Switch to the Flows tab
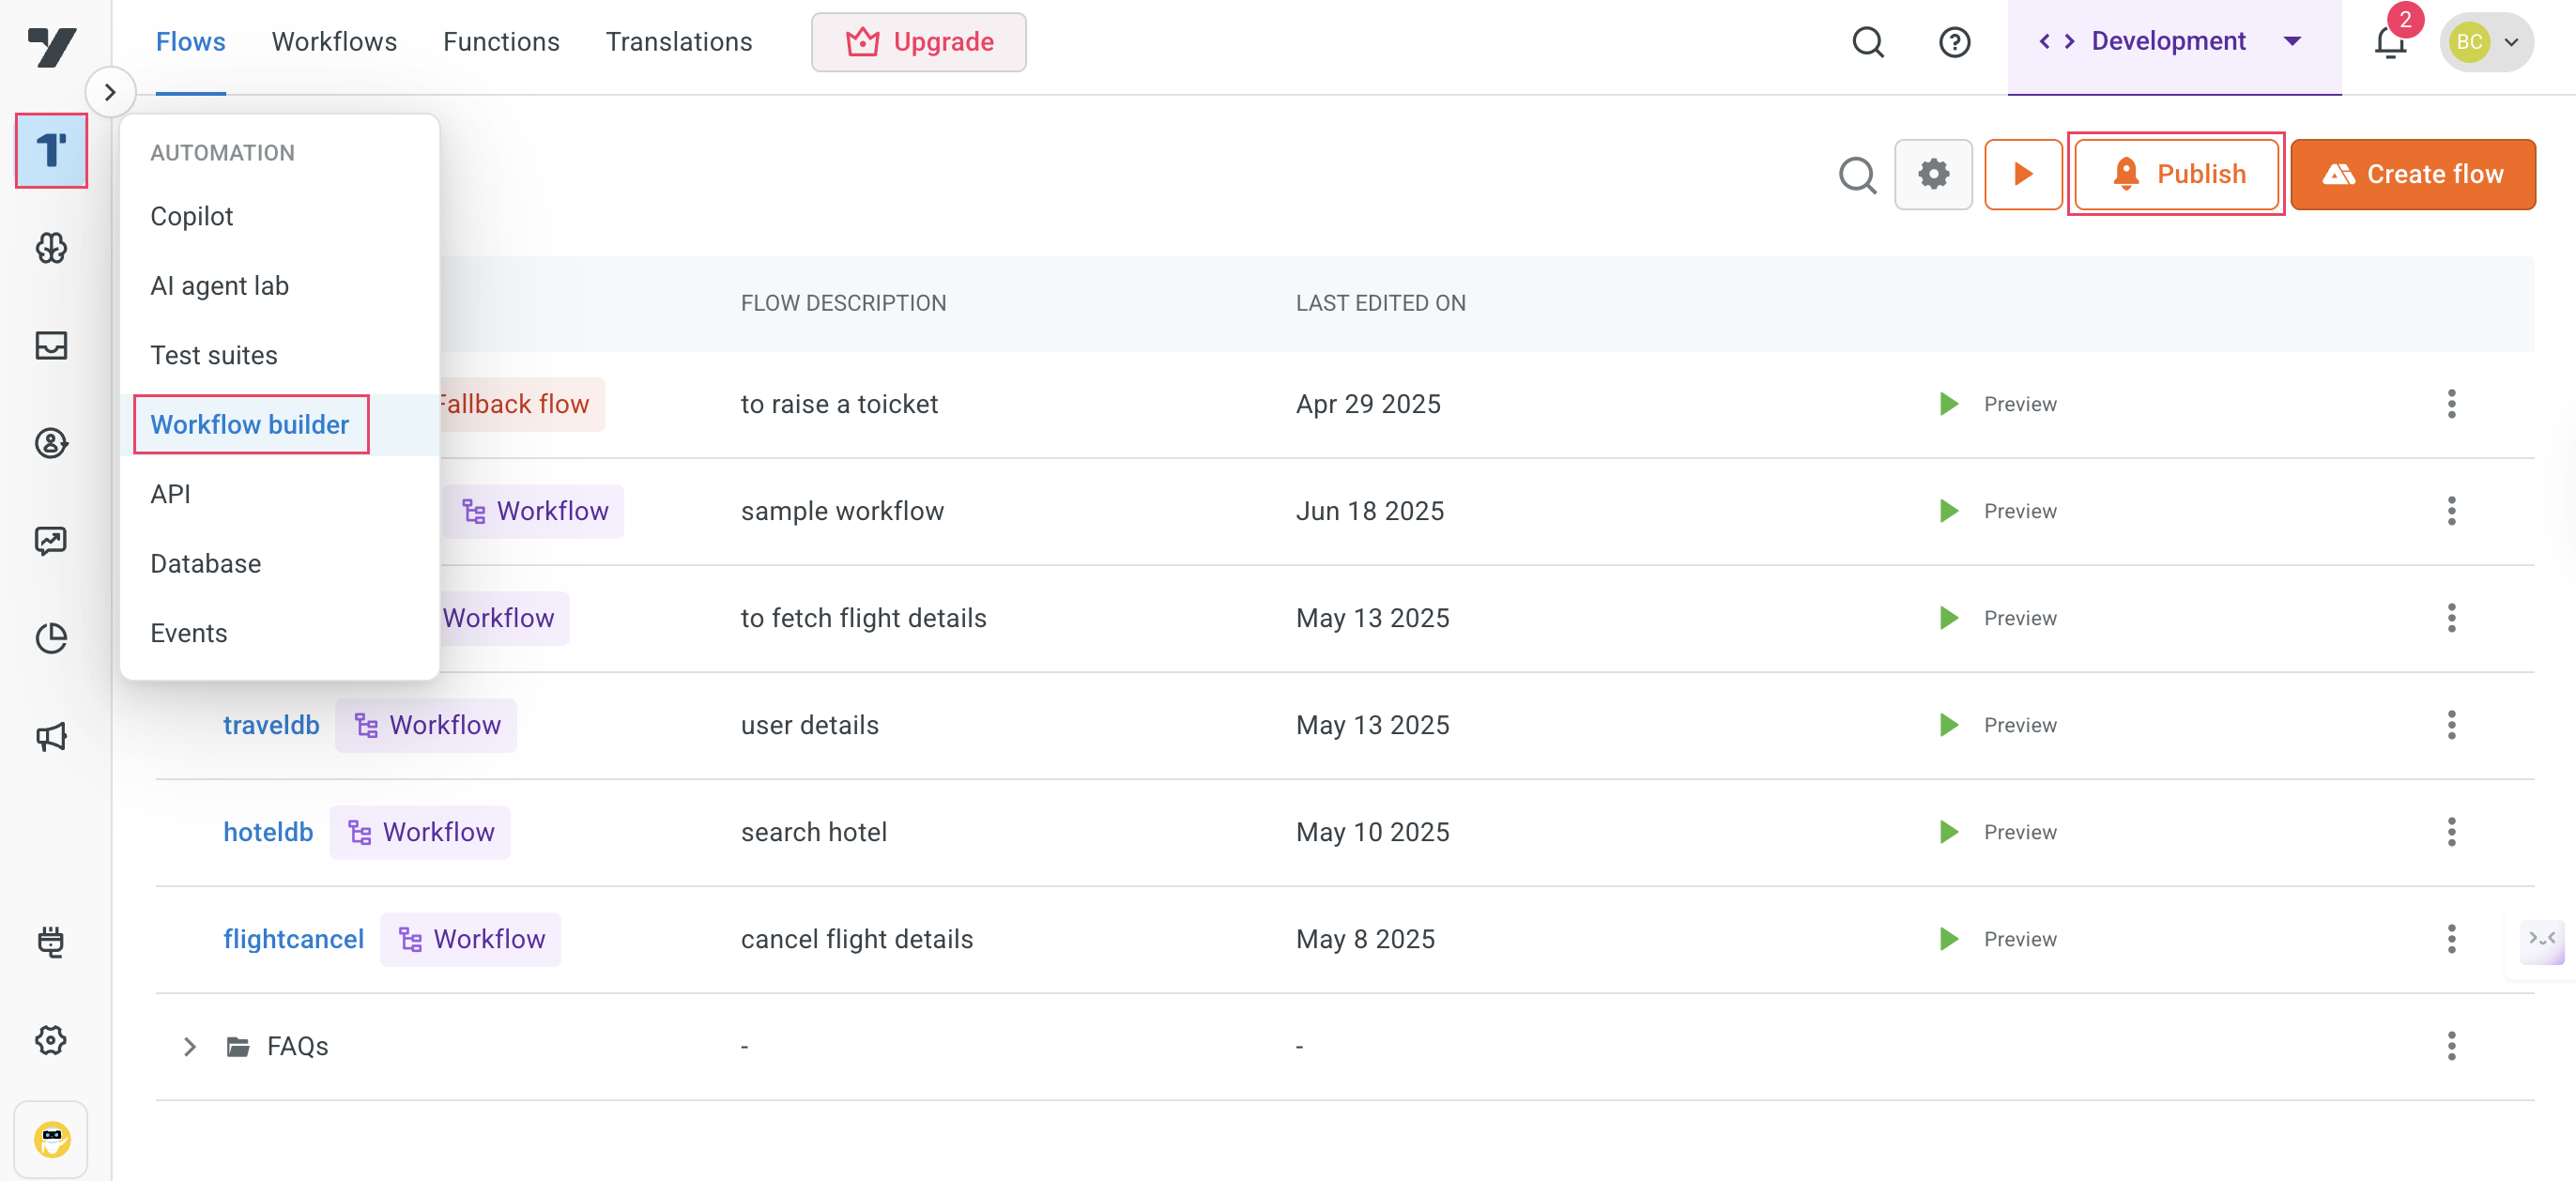Viewport: 2576px width, 1181px height. [x=190, y=42]
